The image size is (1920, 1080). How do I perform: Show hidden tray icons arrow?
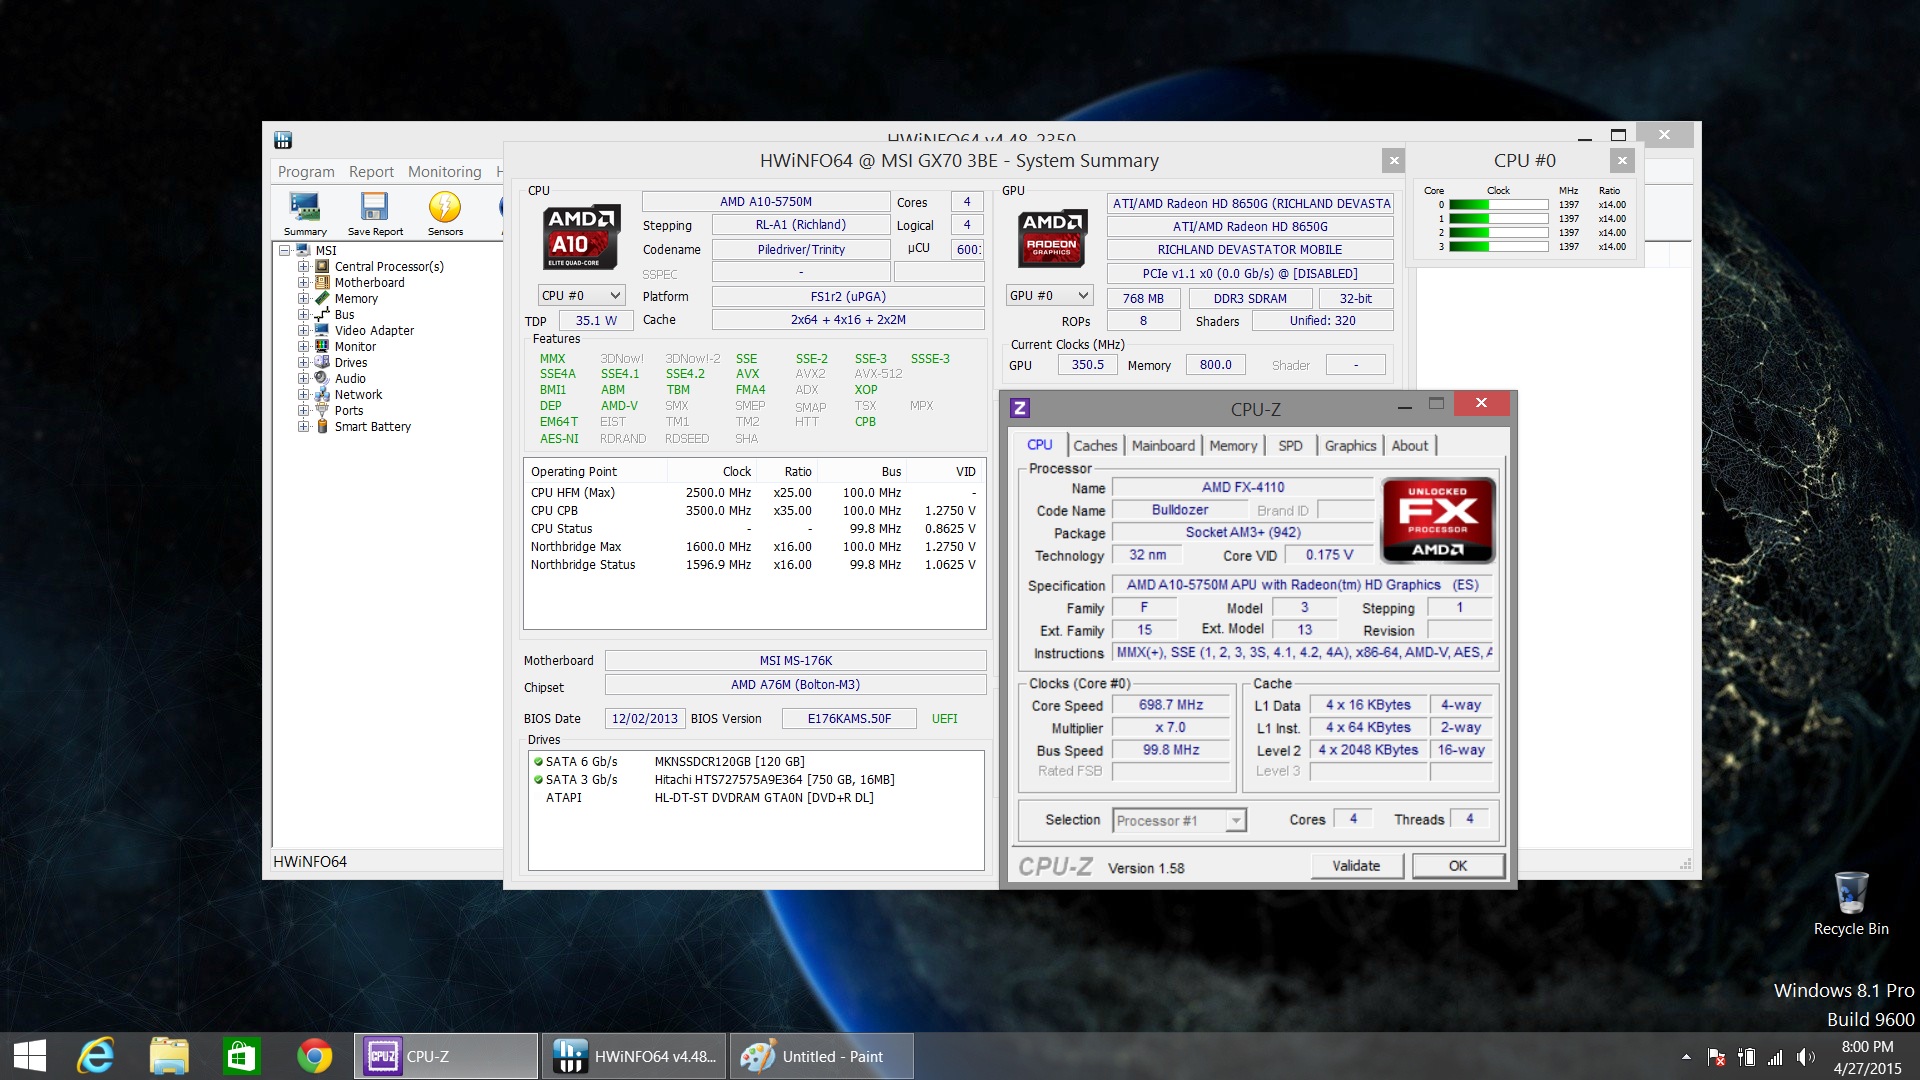click(1686, 1057)
